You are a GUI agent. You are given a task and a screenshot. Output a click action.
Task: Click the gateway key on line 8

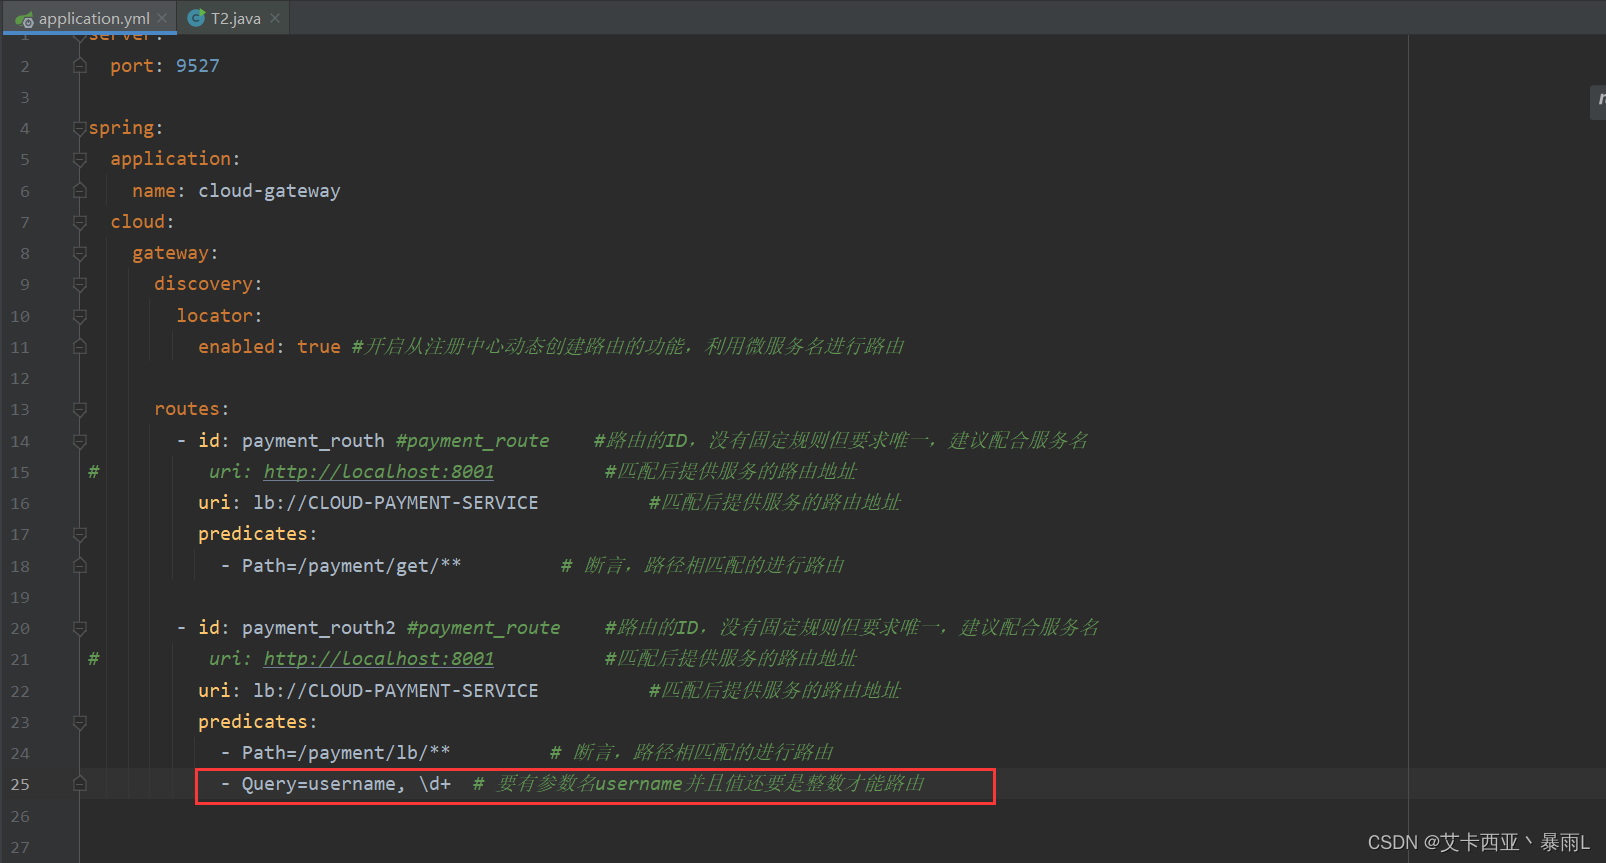171,253
